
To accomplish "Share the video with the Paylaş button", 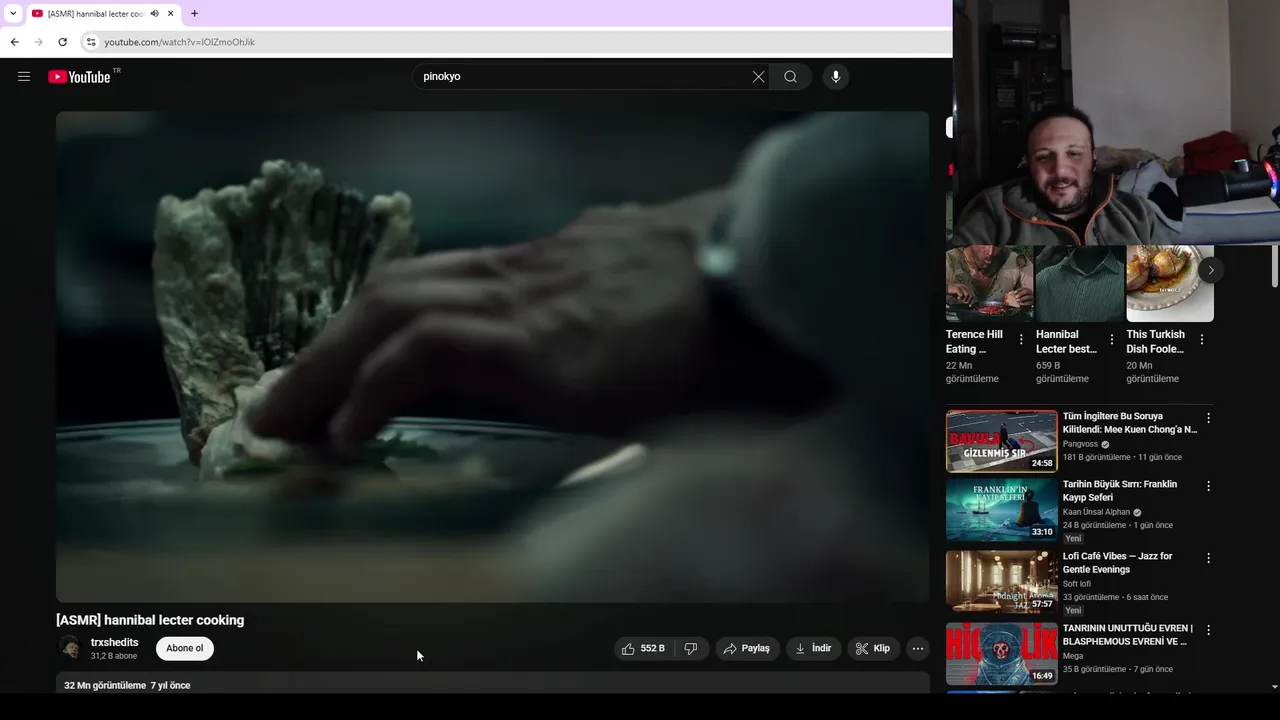I will coord(747,649).
